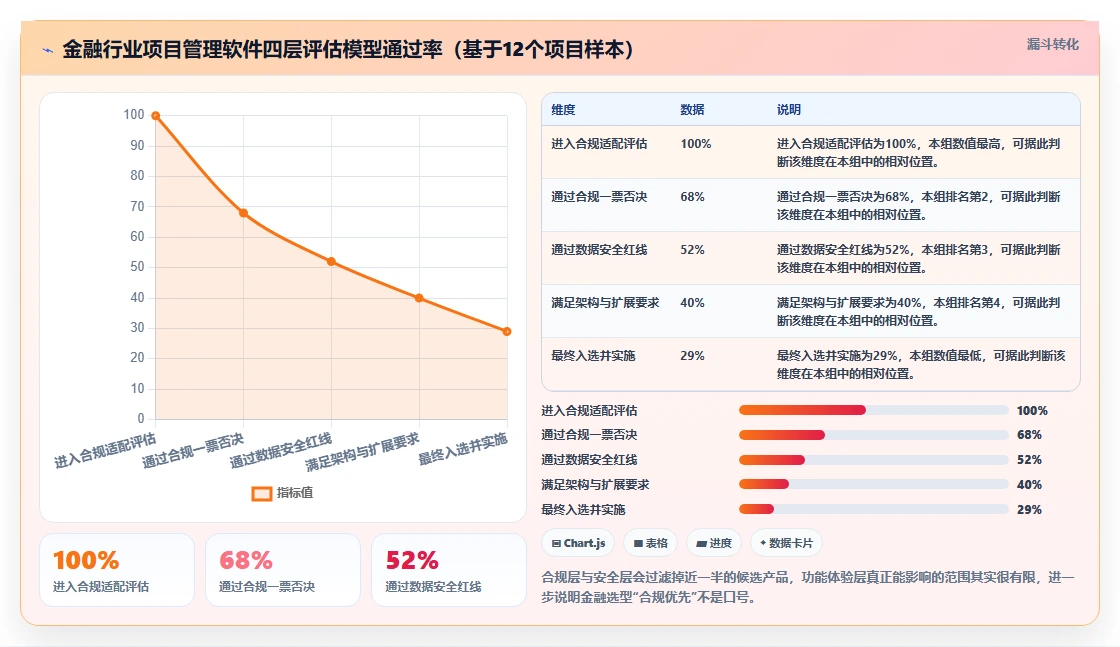1120x647 pixels.
Task: Click the 漏斗转化 tag in header
Action: [1052, 44]
